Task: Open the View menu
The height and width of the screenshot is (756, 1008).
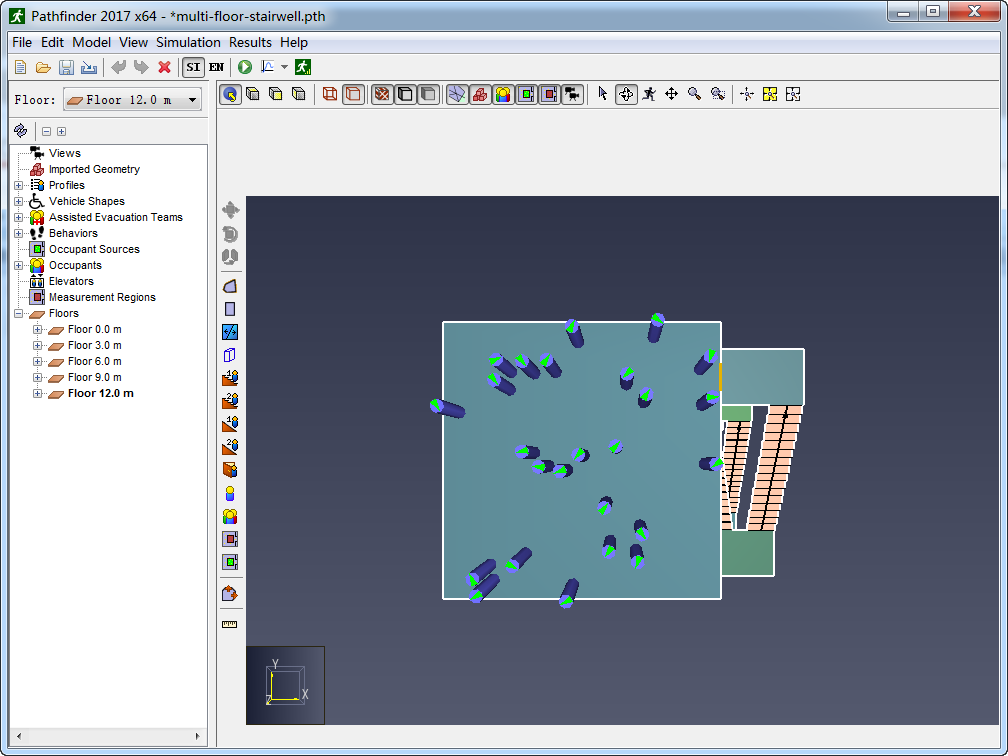Action: coord(133,42)
